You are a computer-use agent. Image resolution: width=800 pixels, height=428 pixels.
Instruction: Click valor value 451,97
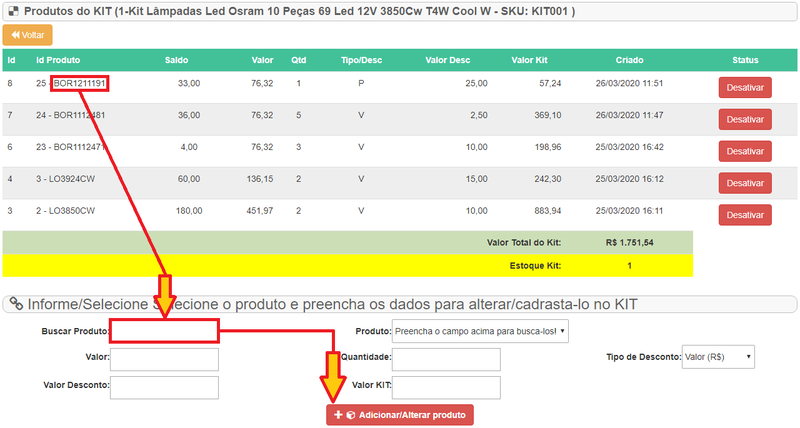(x=260, y=211)
